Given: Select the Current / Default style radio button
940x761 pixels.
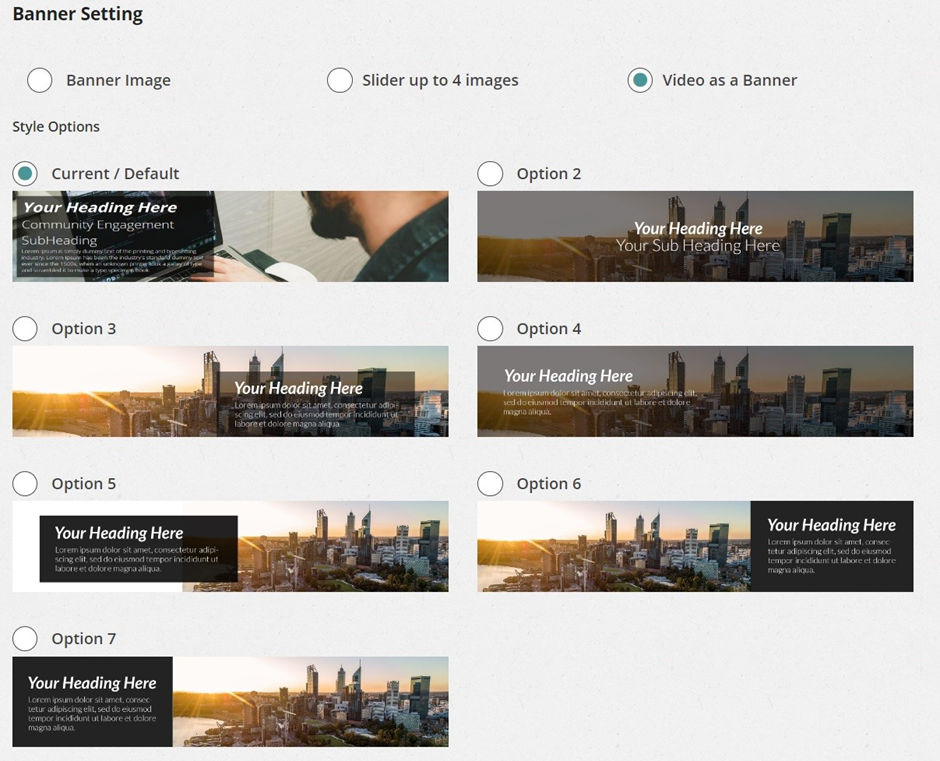Looking at the screenshot, I should point(25,174).
